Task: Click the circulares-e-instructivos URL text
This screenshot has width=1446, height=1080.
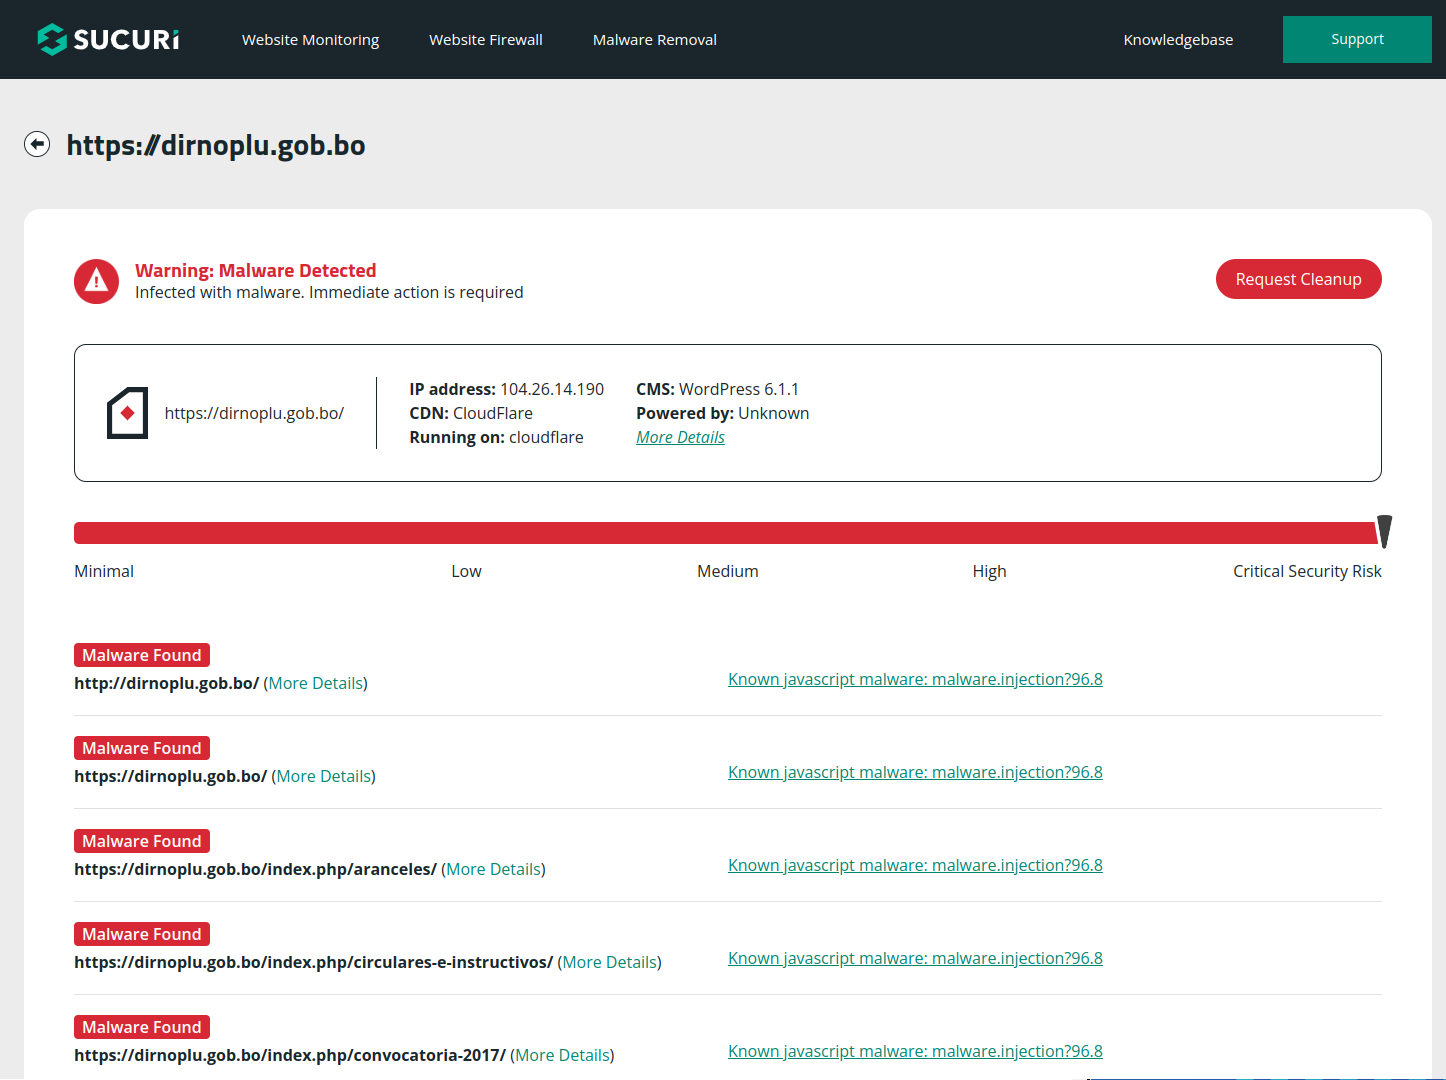Action: pyautogui.click(x=313, y=962)
